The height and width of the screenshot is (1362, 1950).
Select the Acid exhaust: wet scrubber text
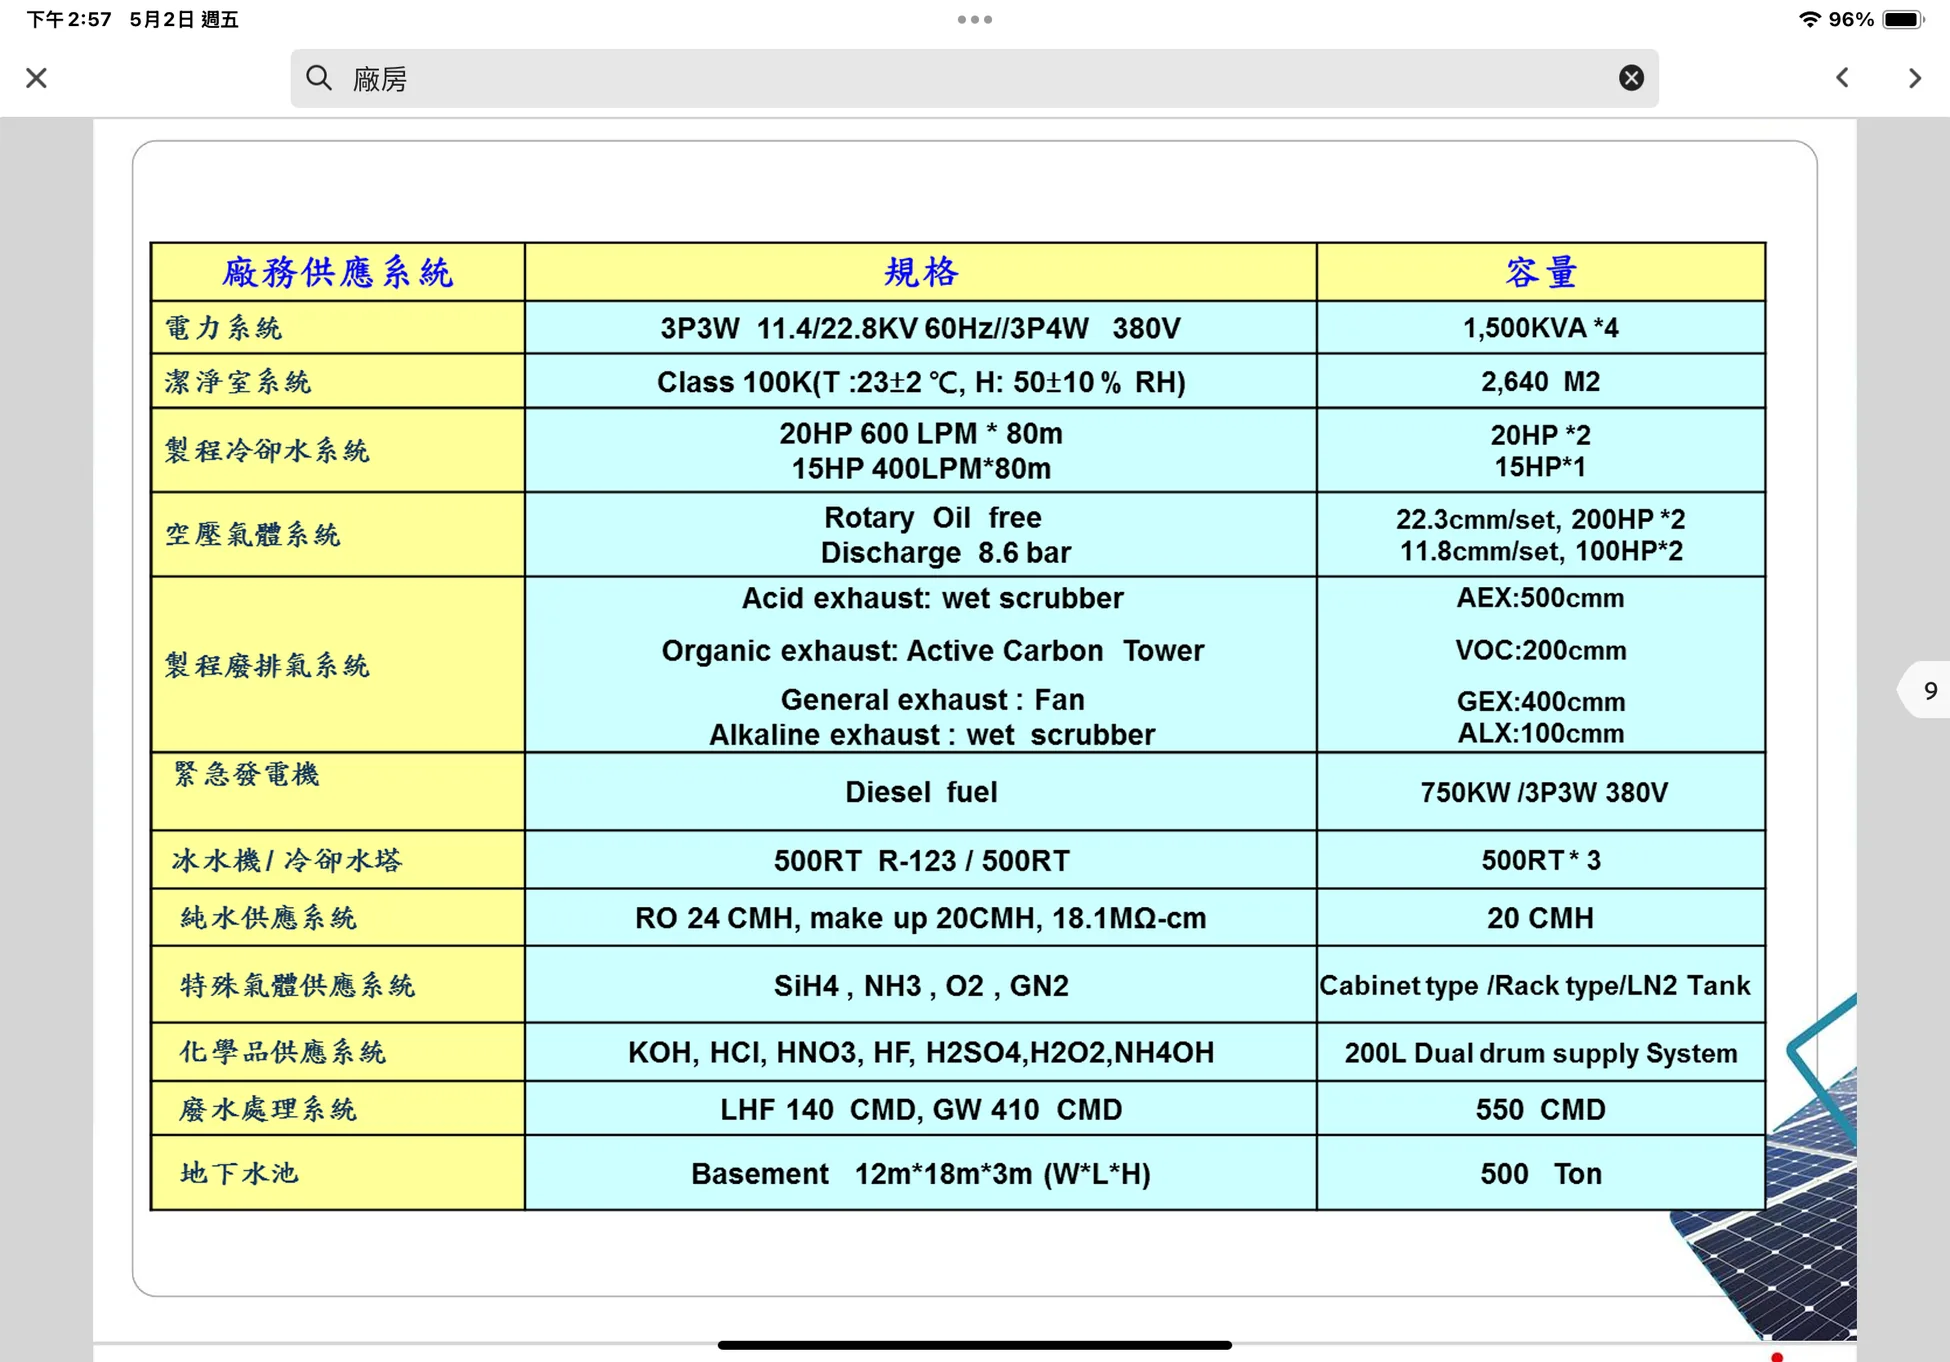(932, 598)
